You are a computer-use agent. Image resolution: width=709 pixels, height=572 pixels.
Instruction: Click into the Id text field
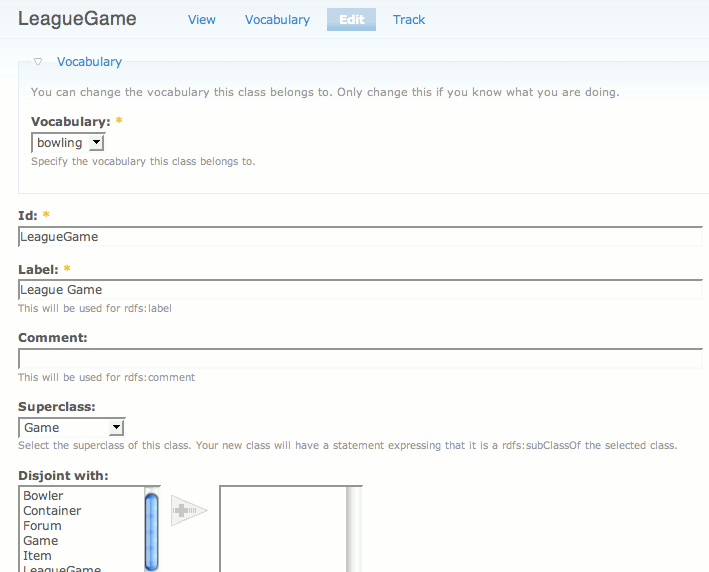[x=360, y=237]
